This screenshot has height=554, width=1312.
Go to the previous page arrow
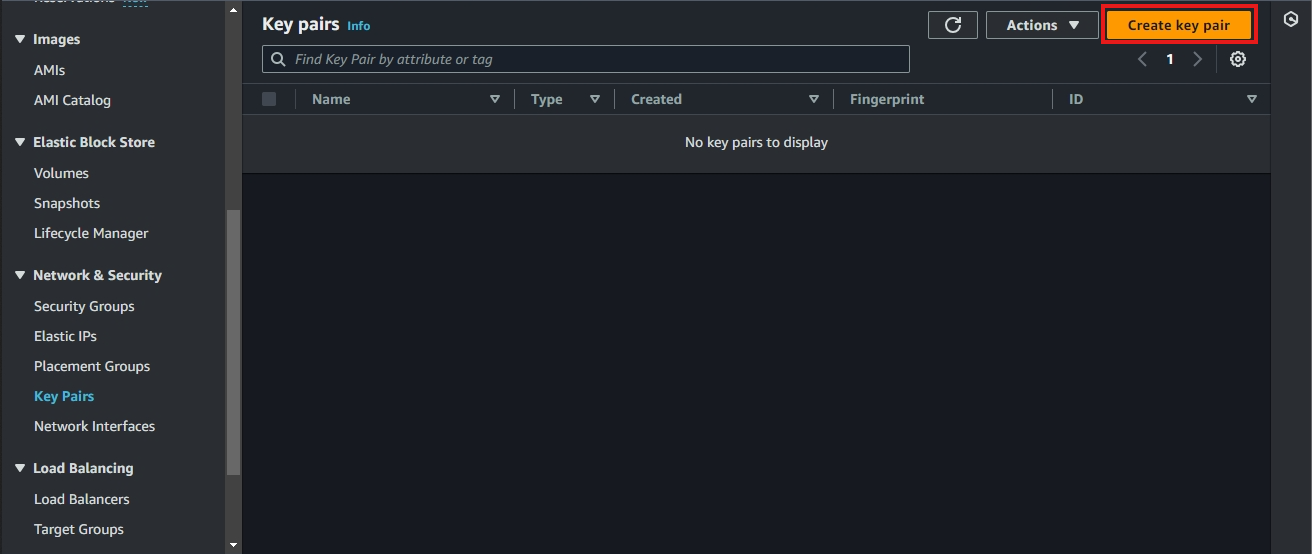1142,59
